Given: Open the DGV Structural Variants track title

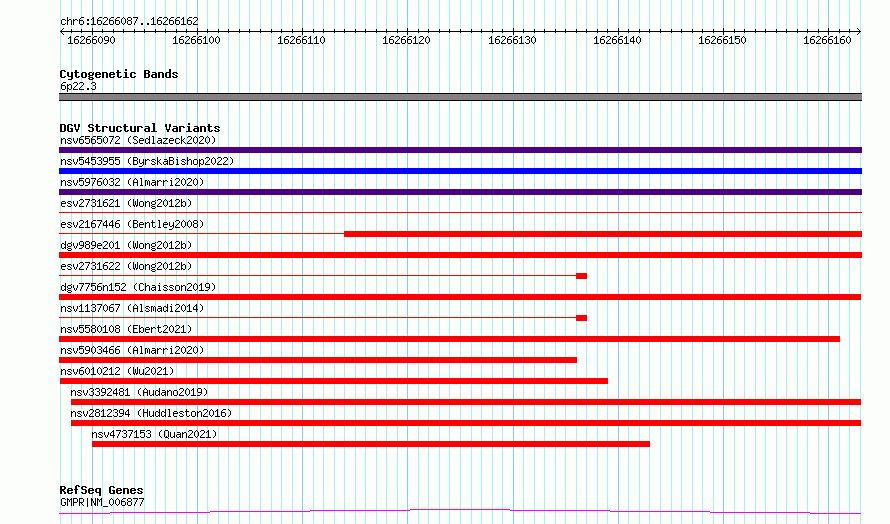Looking at the screenshot, I should point(140,128).
